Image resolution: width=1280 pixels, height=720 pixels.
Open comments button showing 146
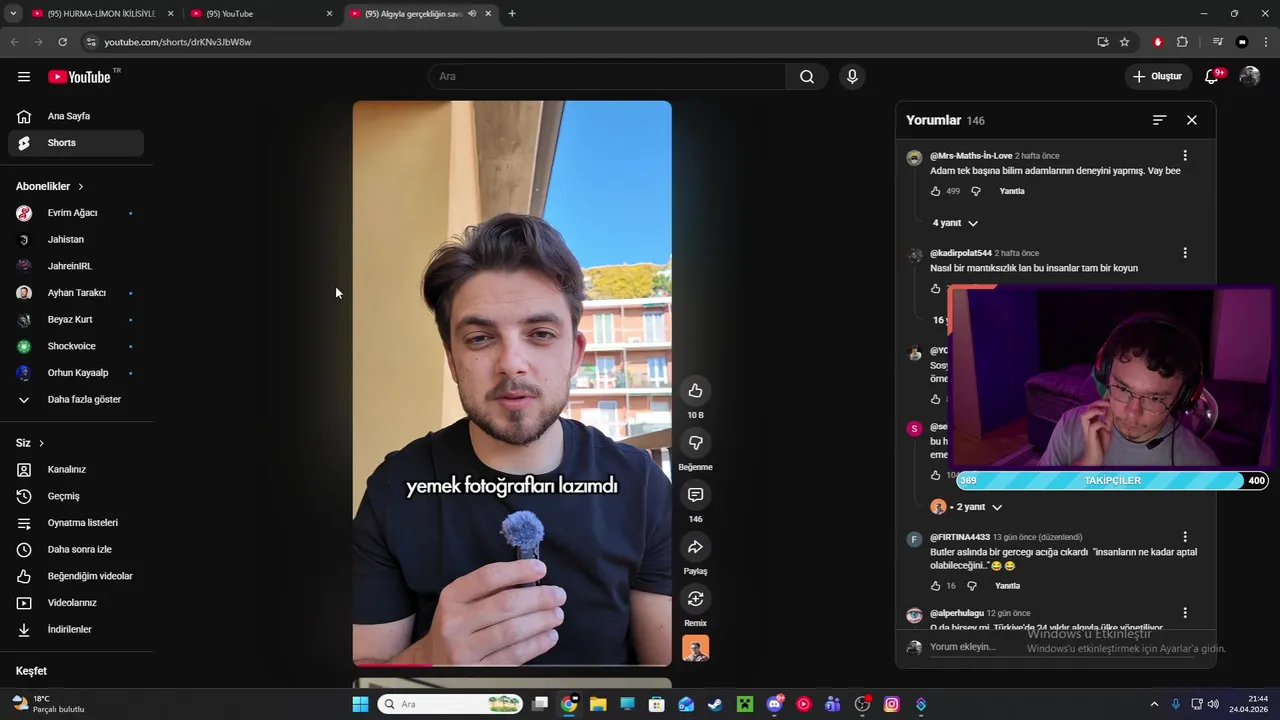(695, 495)
